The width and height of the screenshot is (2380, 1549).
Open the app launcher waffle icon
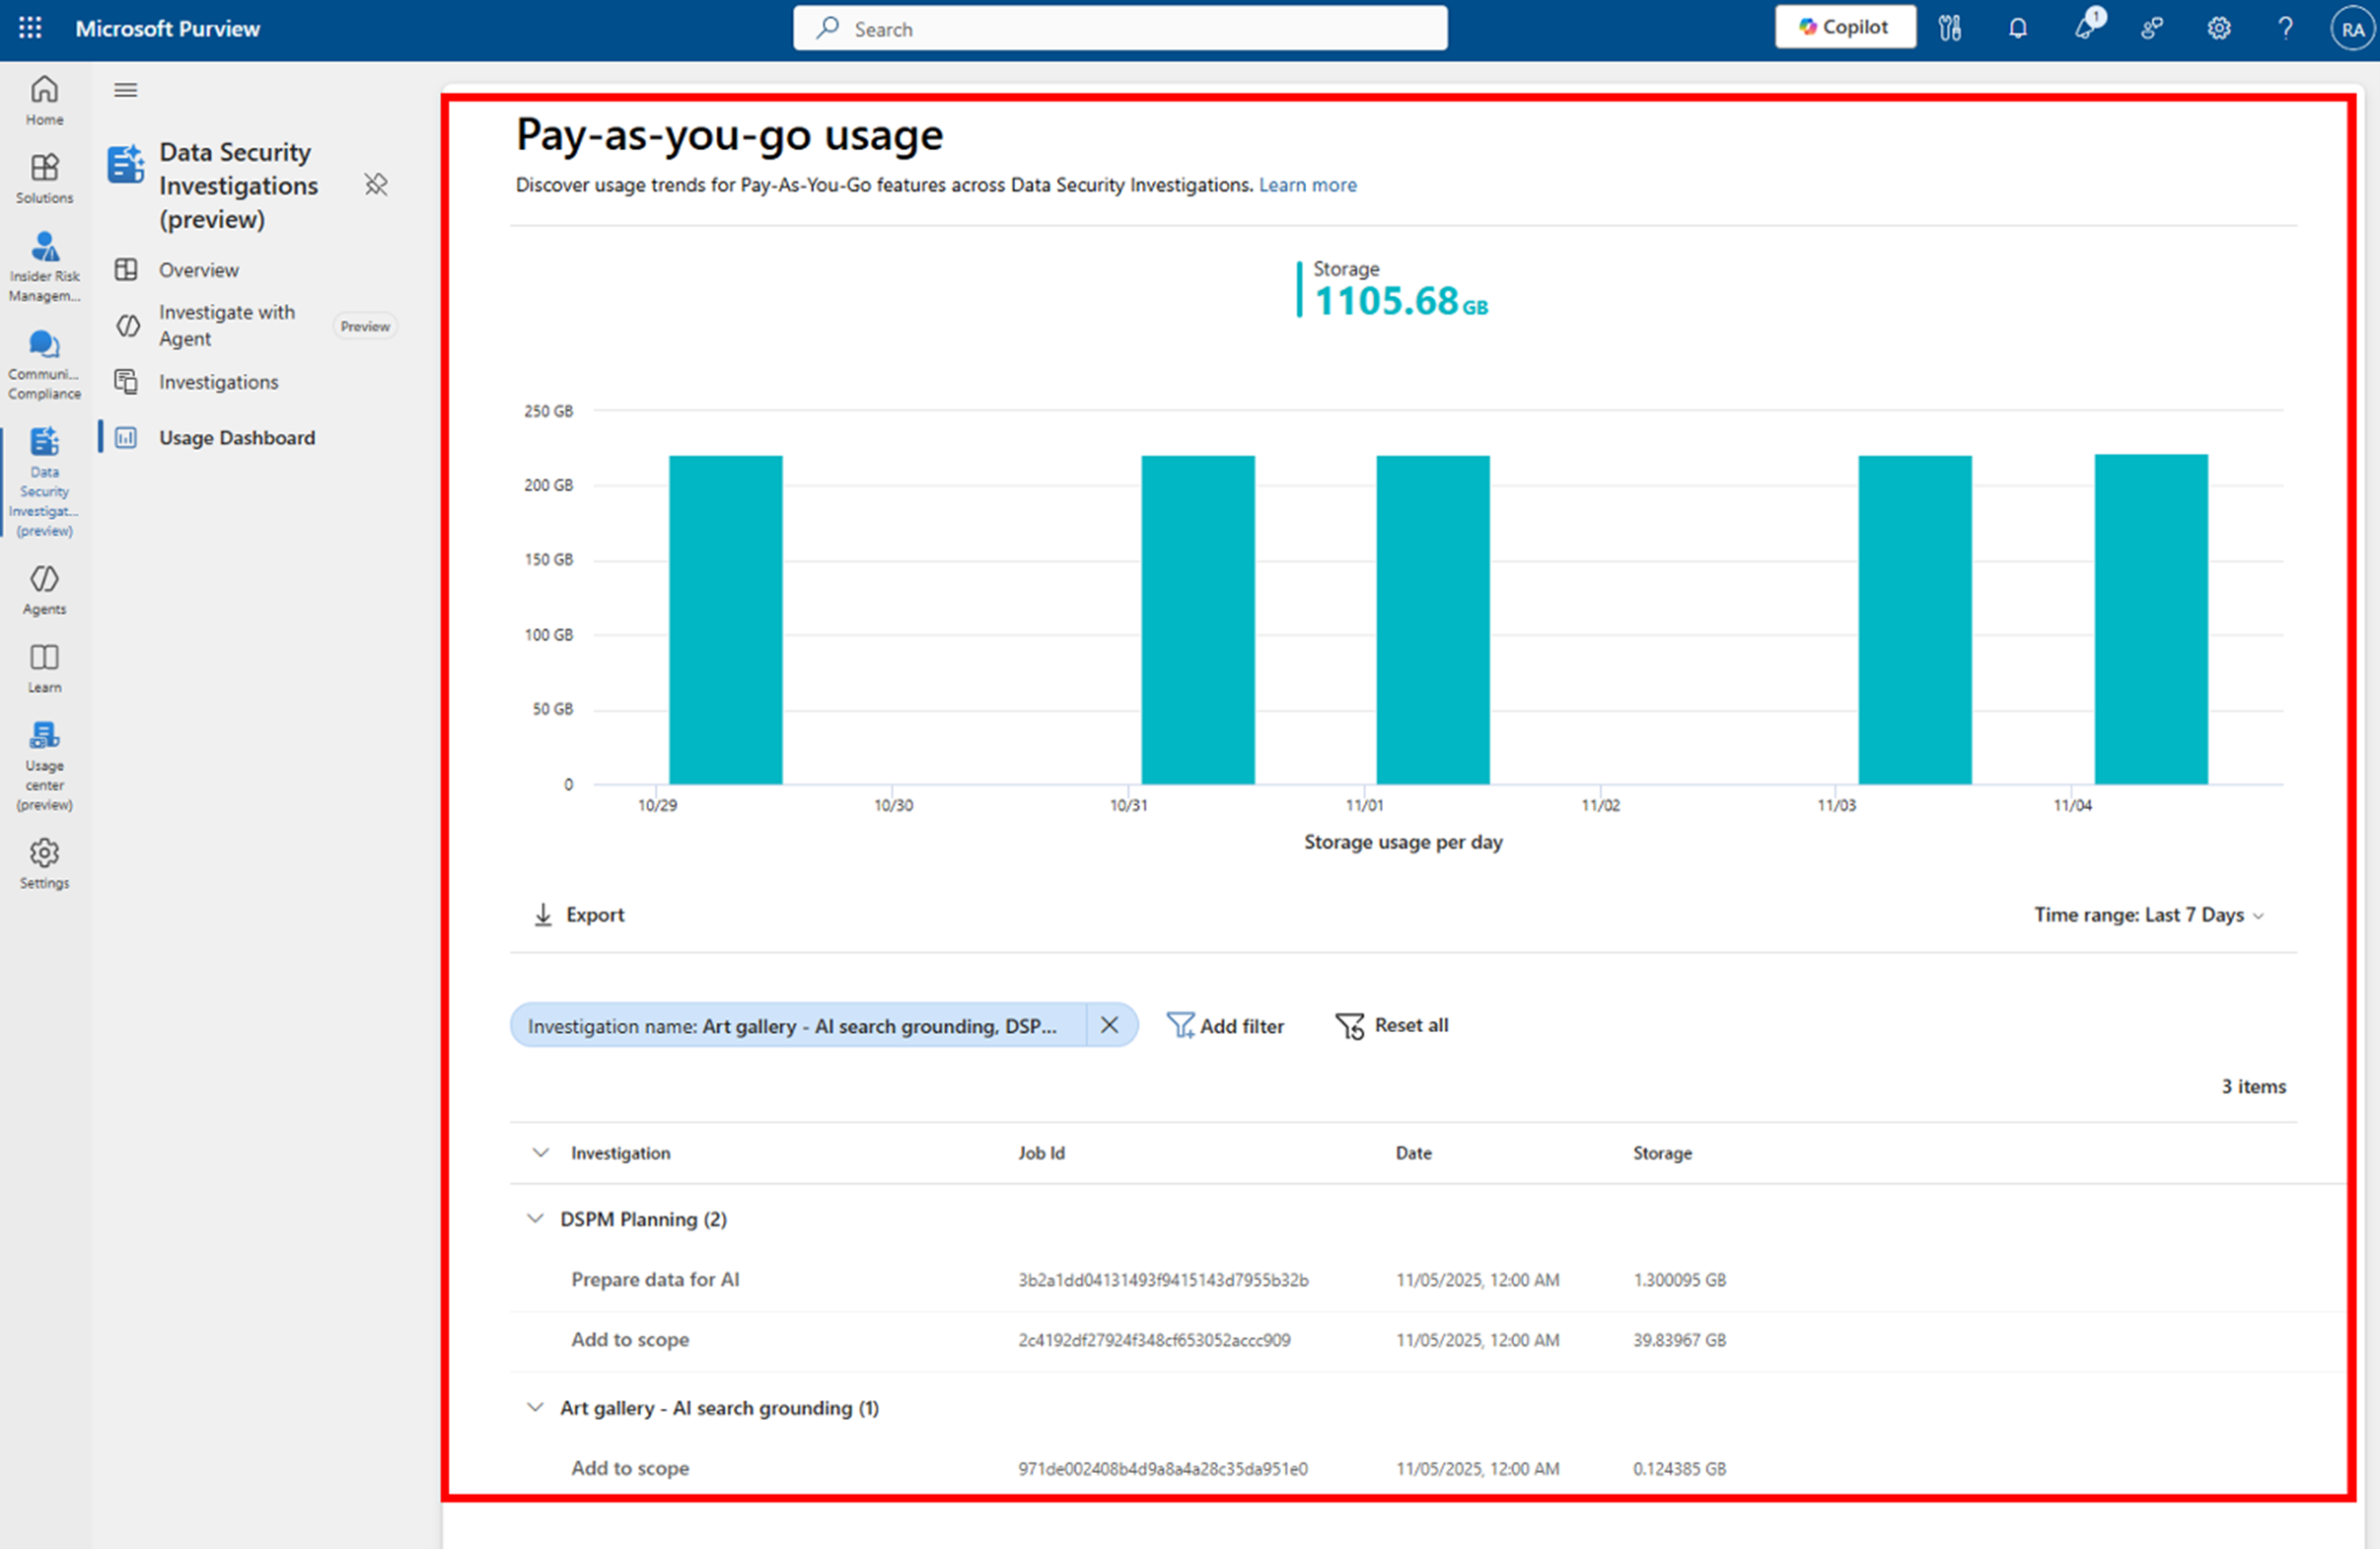[30, 28]
